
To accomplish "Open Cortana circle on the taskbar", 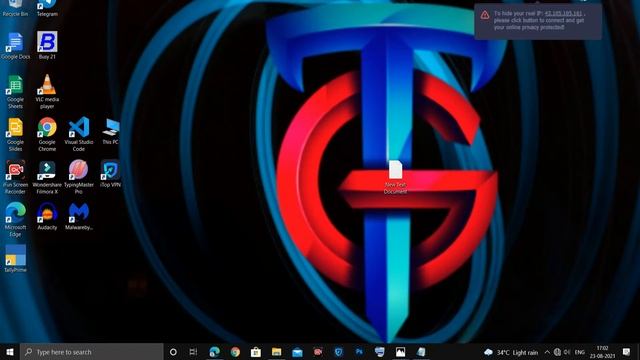I will click(173, 352).
